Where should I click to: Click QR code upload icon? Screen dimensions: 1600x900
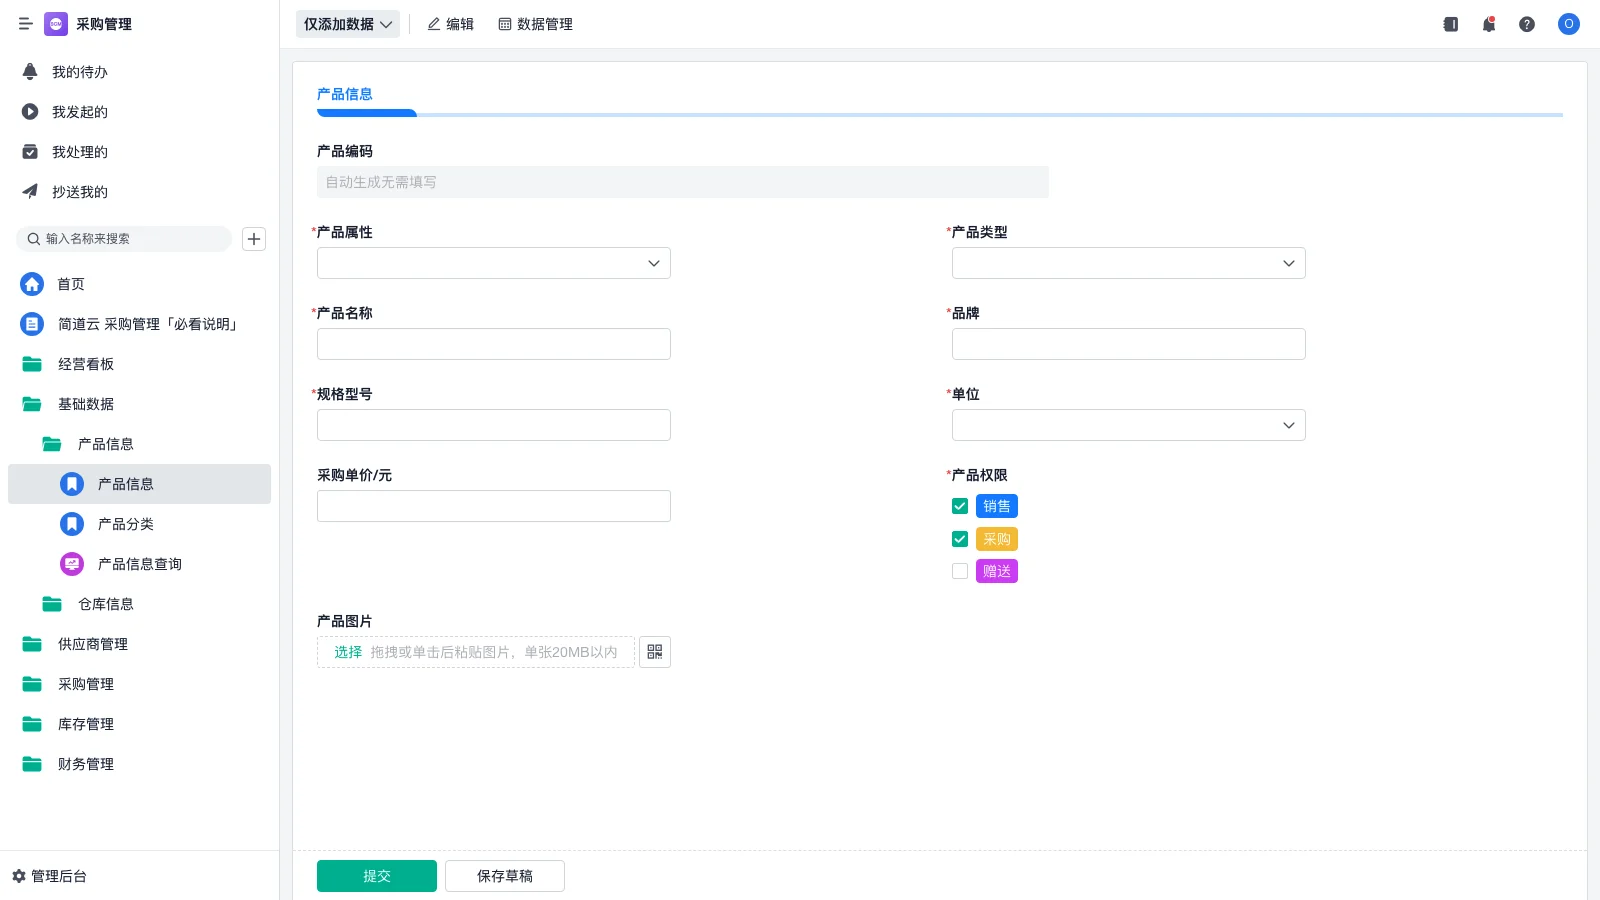click(655, 652)
